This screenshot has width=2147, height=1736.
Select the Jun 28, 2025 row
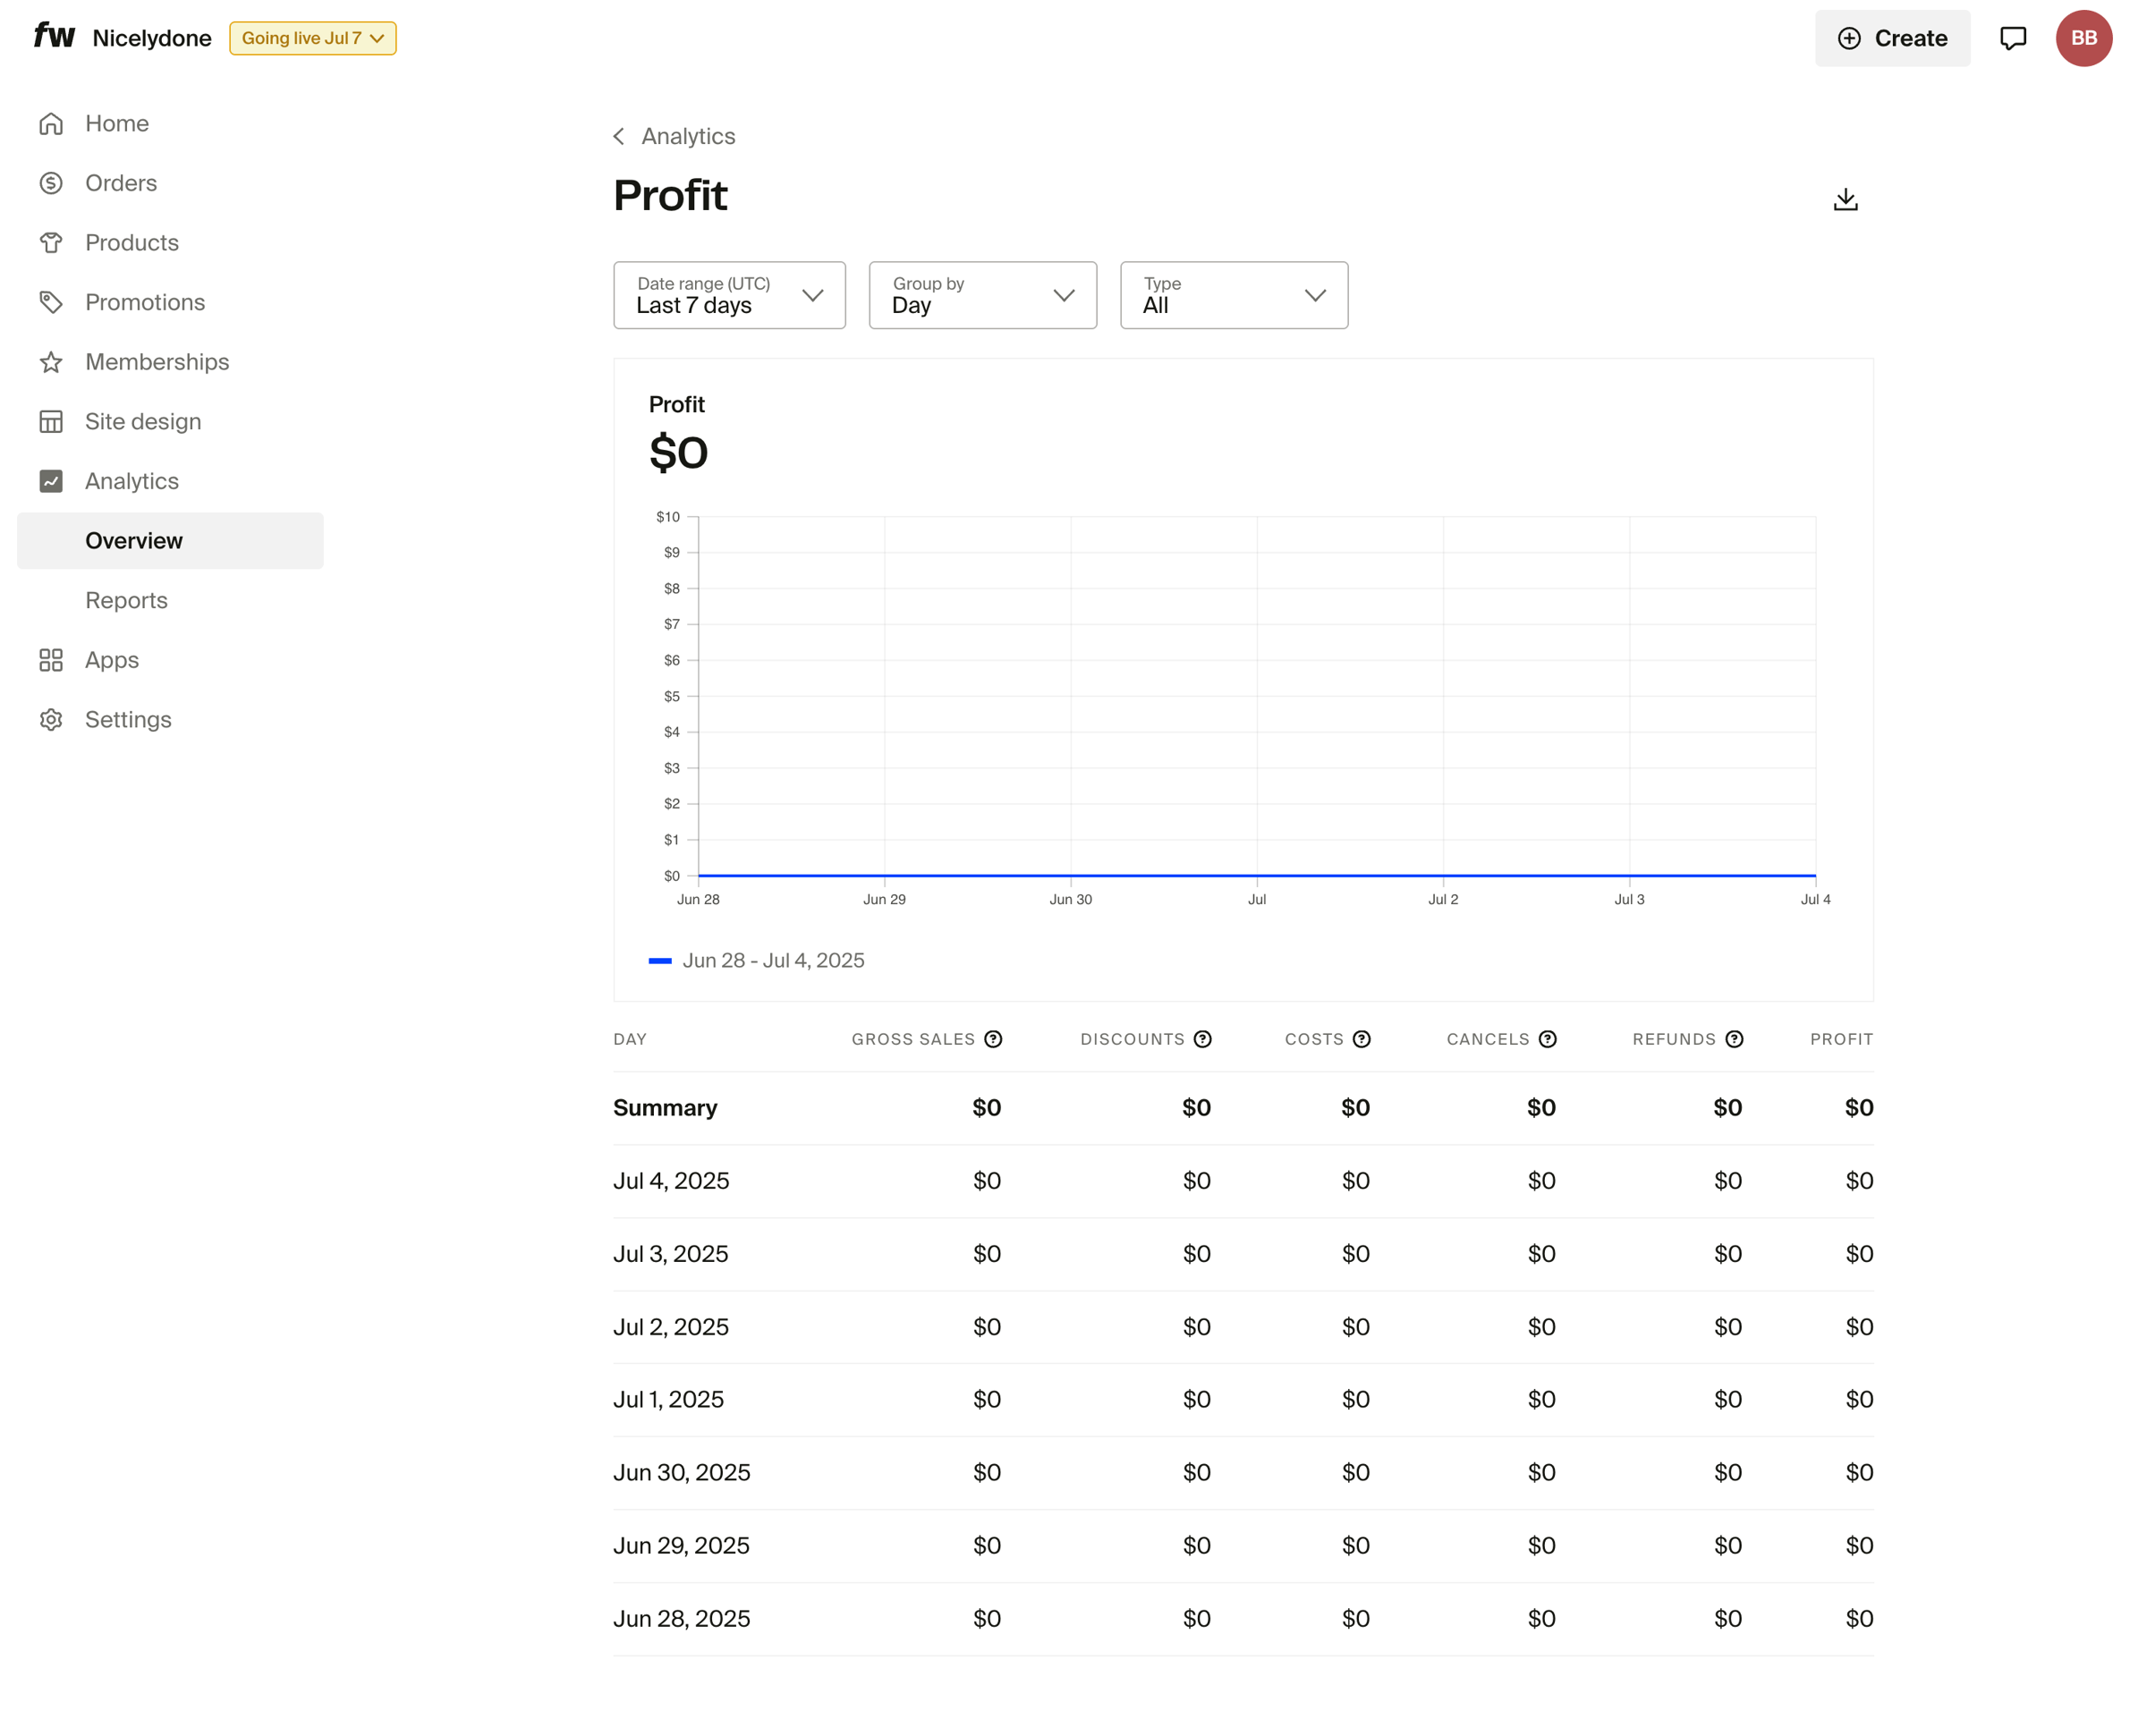pyautogui.click(x=1243, y=1619)
